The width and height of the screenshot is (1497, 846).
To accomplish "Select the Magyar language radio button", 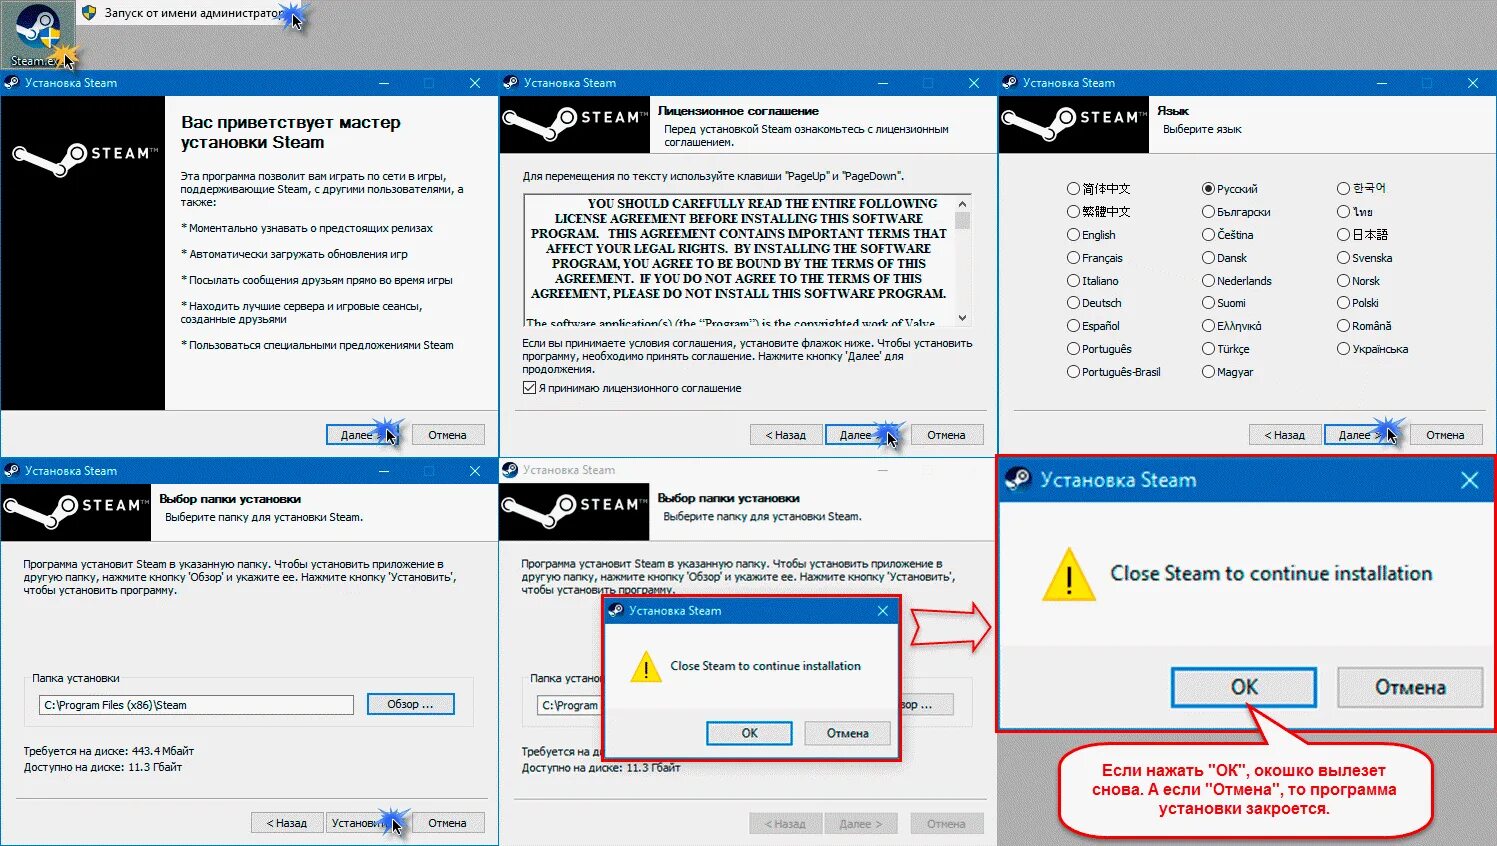I will click(x=1208, y=372).
